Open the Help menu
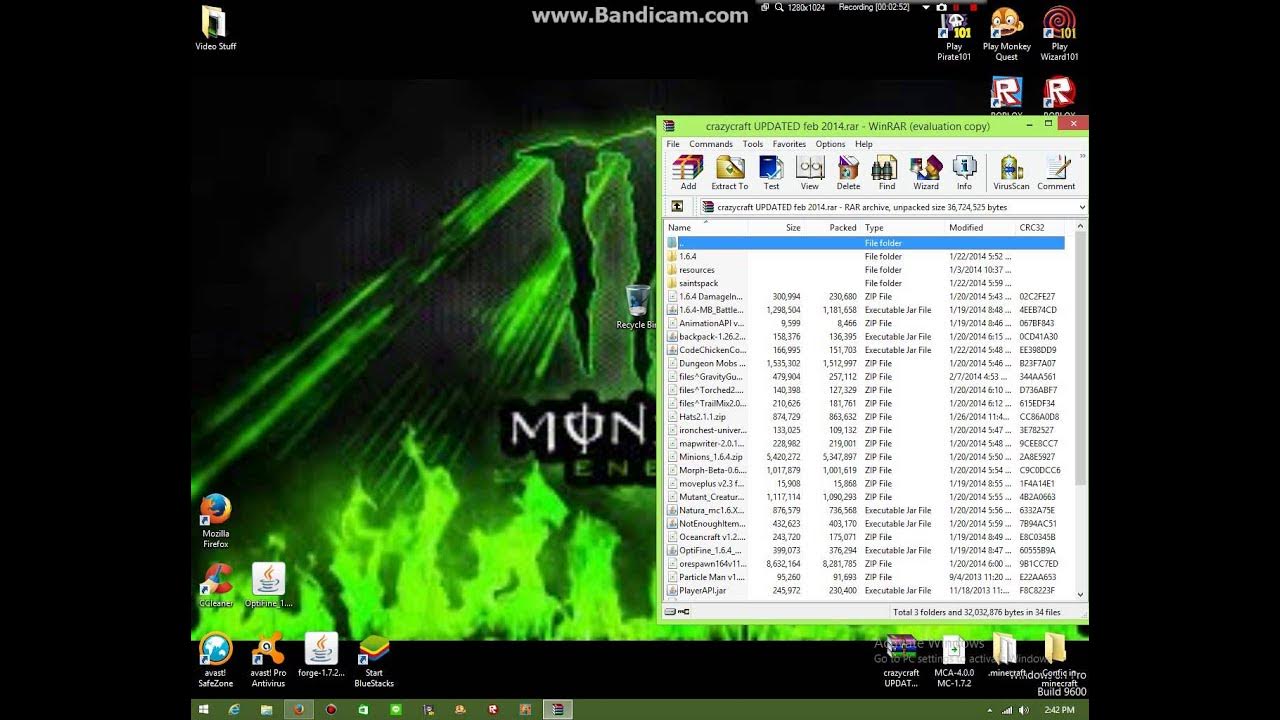Screen dimensions: 1280x720 863,144
